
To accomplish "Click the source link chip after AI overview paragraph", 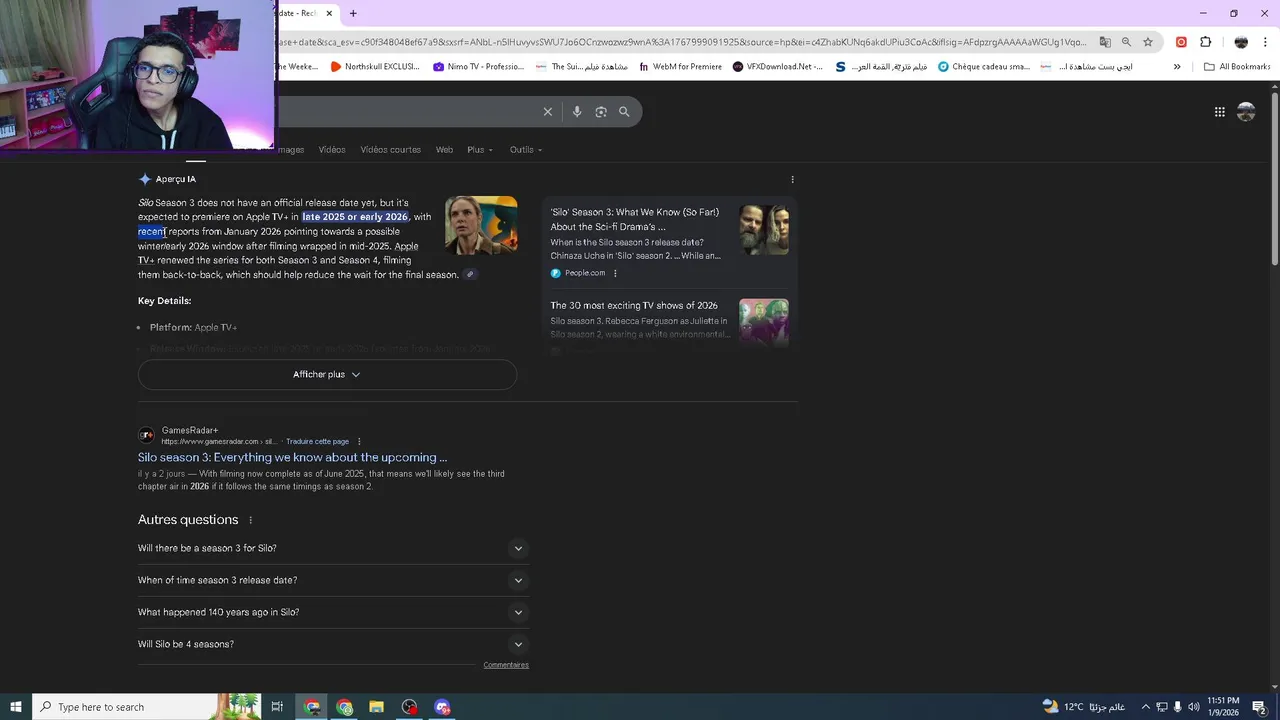I will click(470, 275).
